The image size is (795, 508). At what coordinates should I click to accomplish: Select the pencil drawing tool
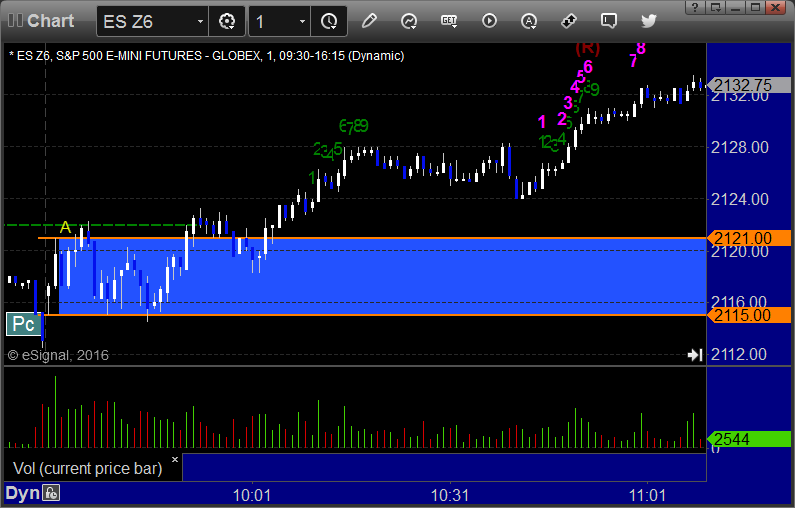369,21
